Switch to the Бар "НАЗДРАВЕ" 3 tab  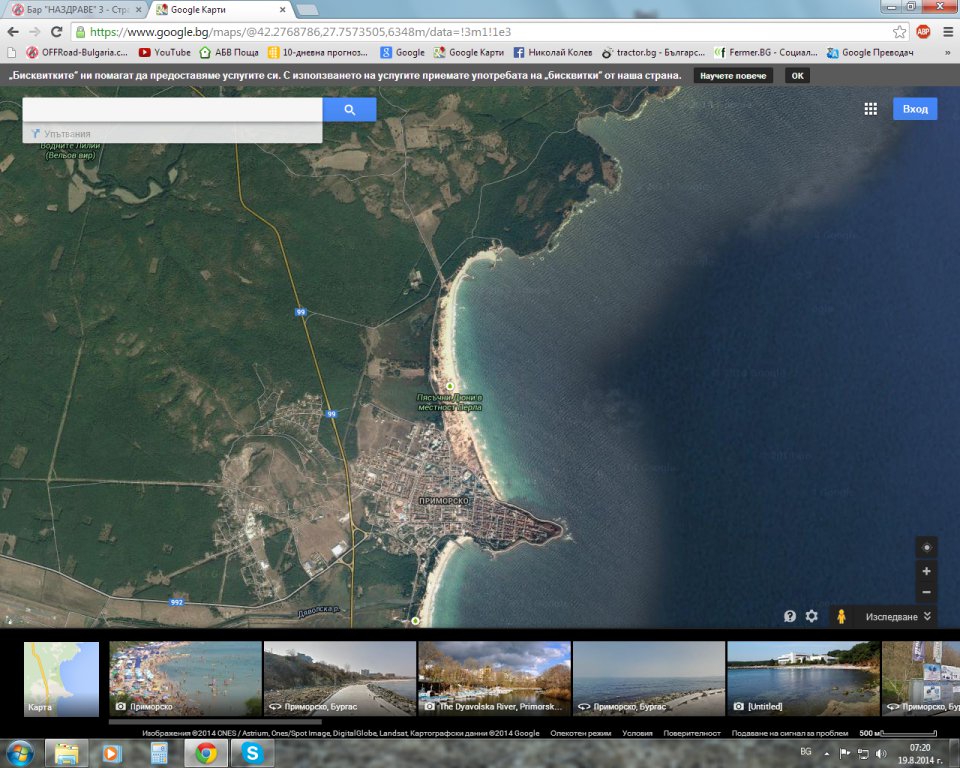tap(75, 9)
